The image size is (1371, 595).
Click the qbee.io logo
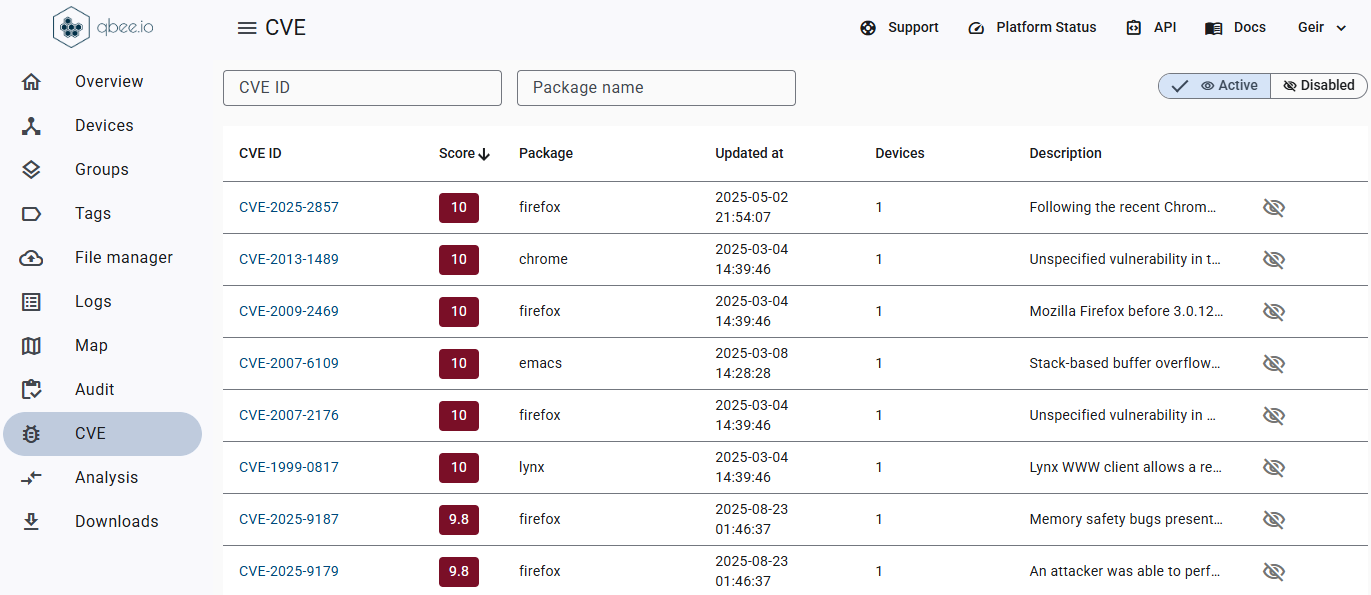point(103,28)
